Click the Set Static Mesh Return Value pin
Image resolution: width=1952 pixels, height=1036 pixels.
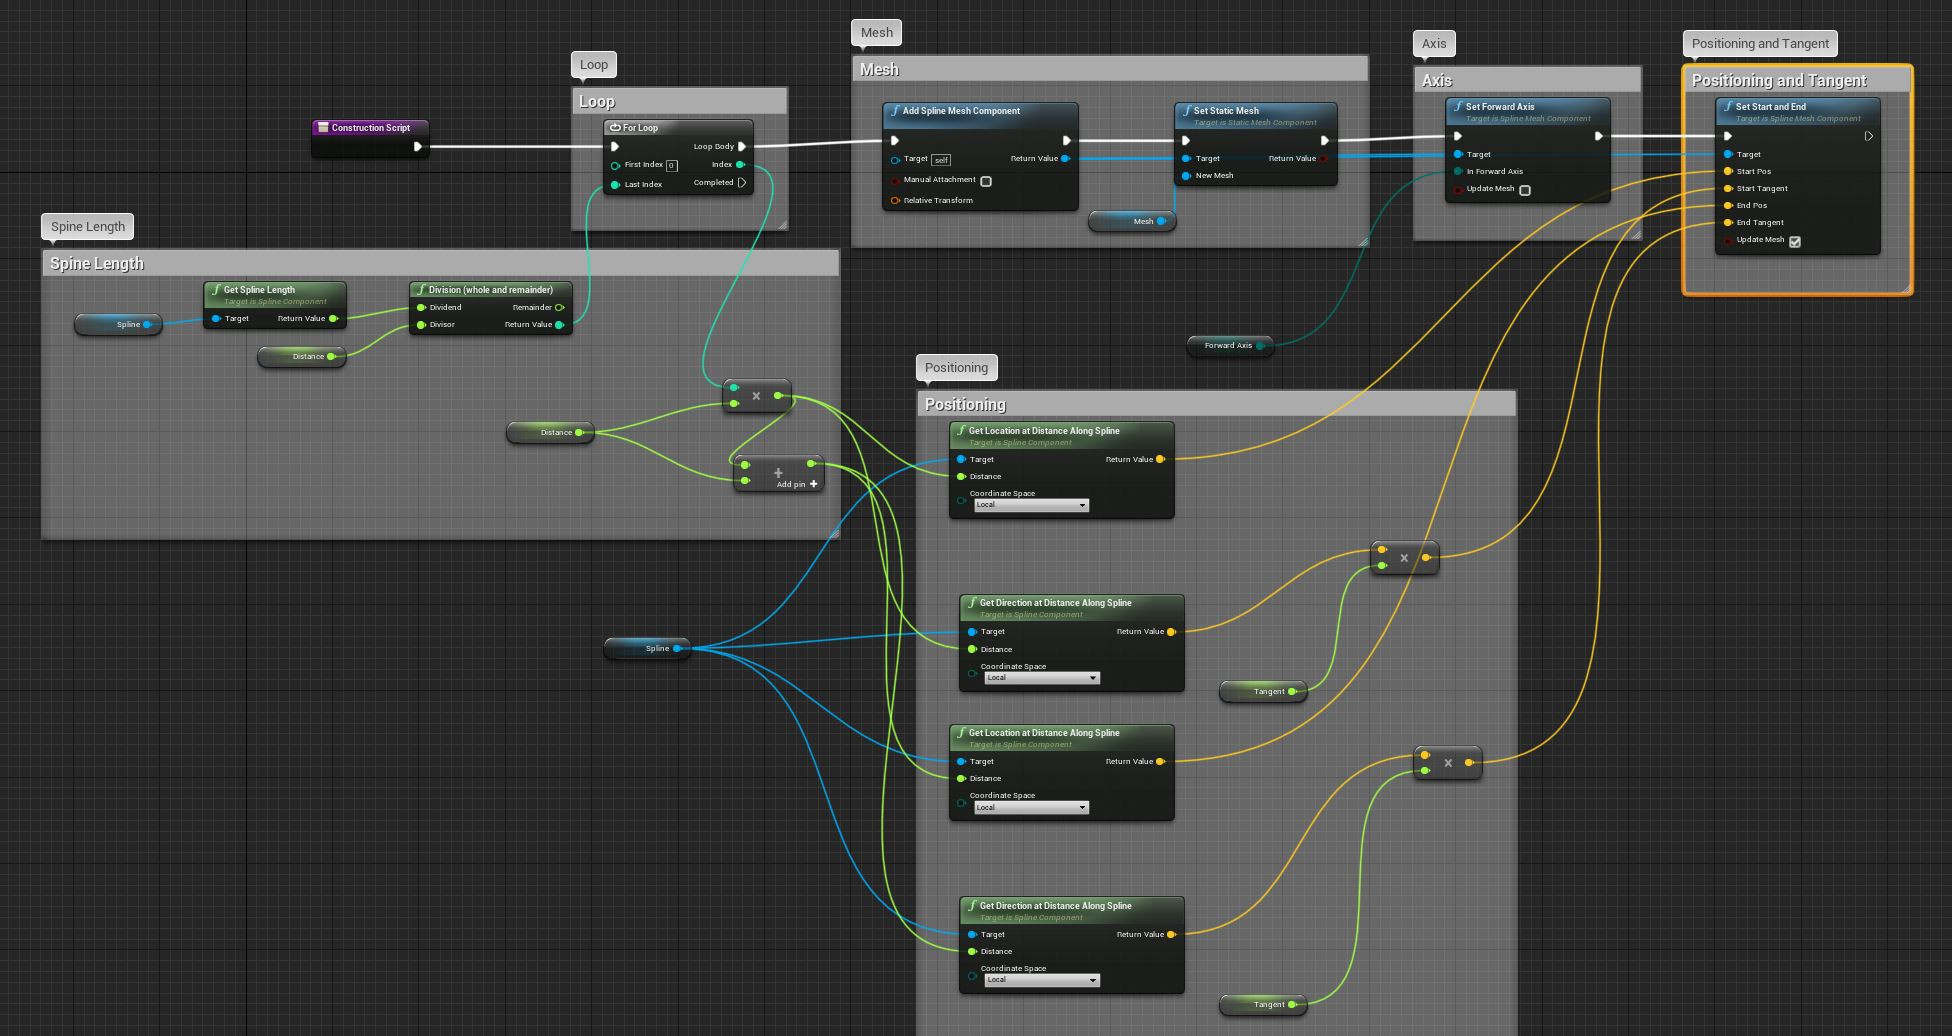(1323, 159)
